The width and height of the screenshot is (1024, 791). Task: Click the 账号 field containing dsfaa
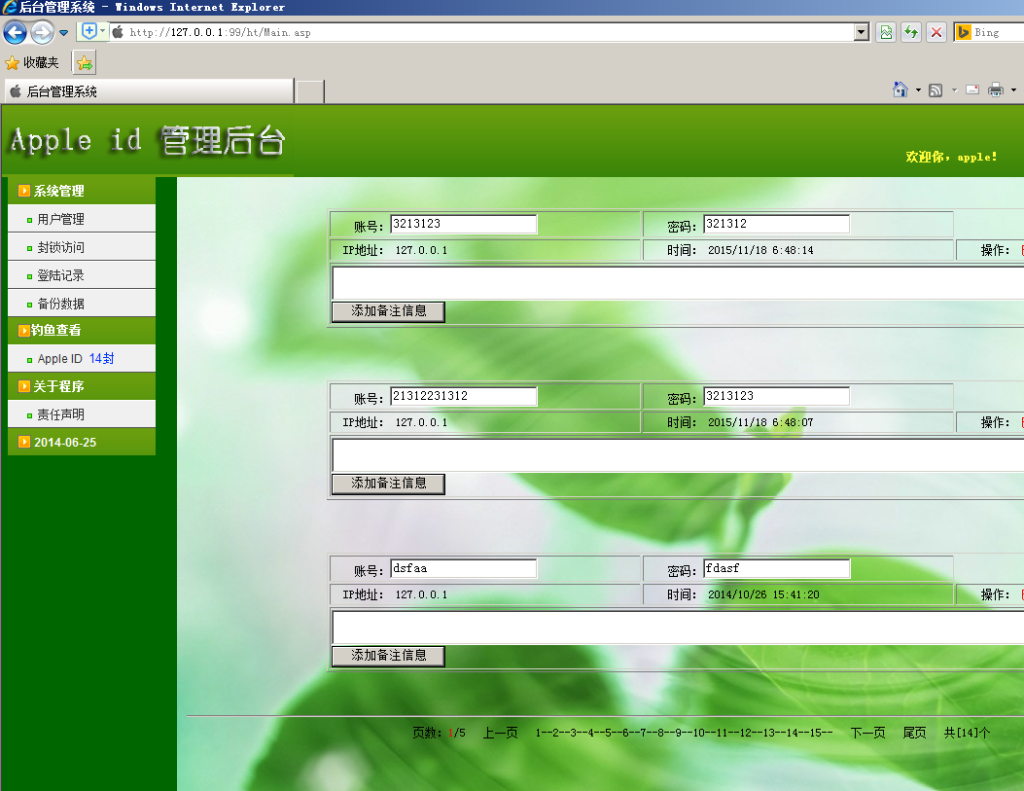point(464,569)
